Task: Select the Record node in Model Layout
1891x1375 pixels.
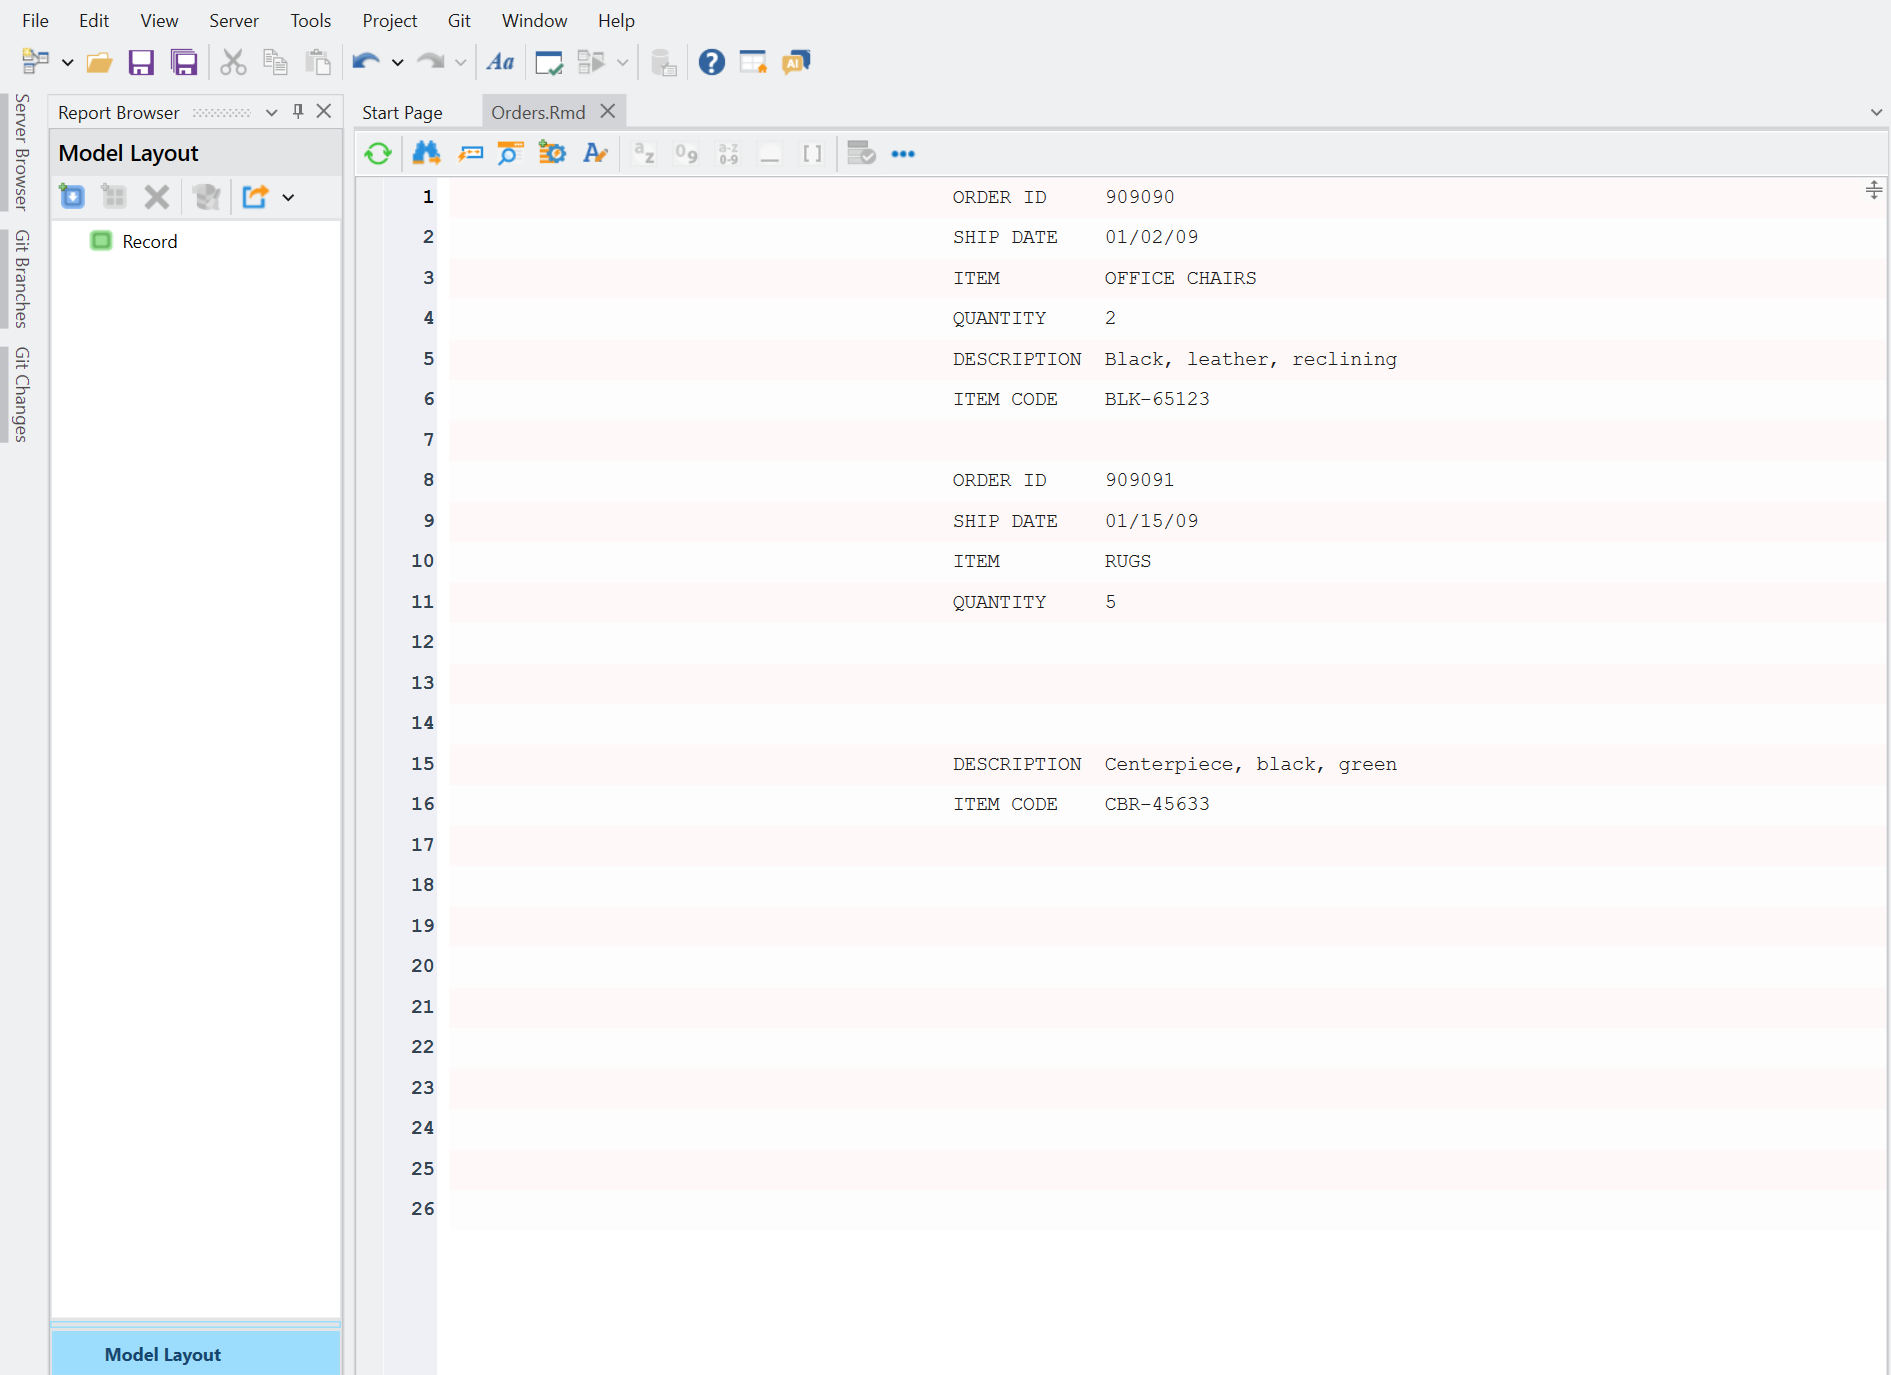Action: coord(149,241)
